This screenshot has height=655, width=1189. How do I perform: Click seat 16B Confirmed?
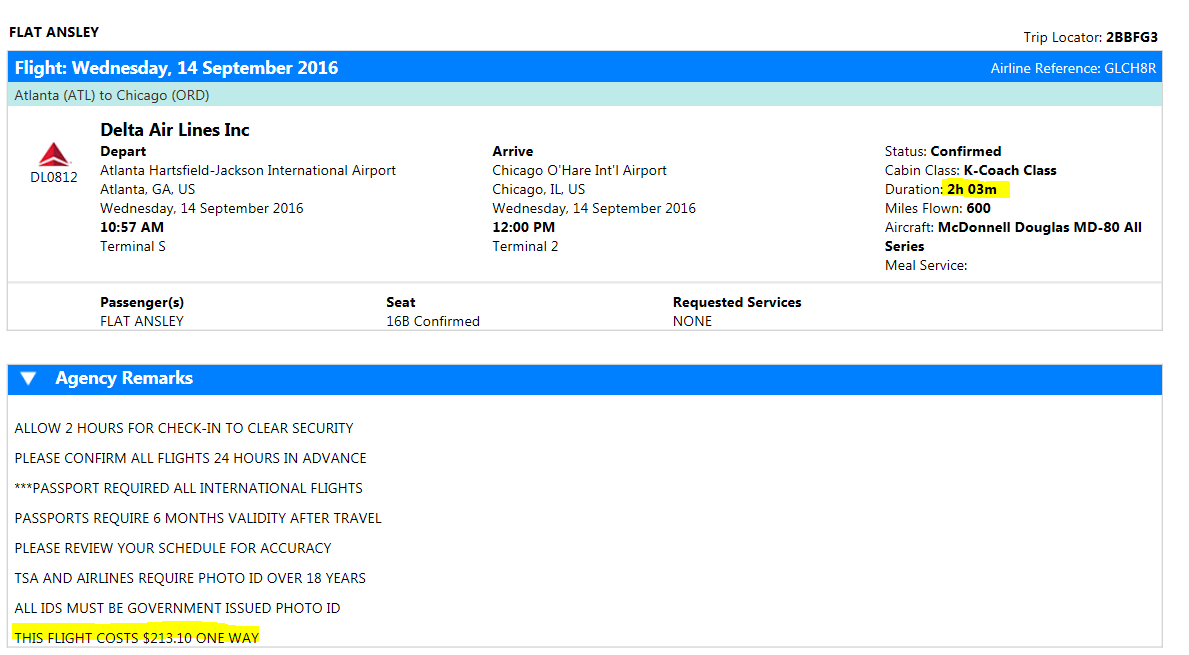432,322
